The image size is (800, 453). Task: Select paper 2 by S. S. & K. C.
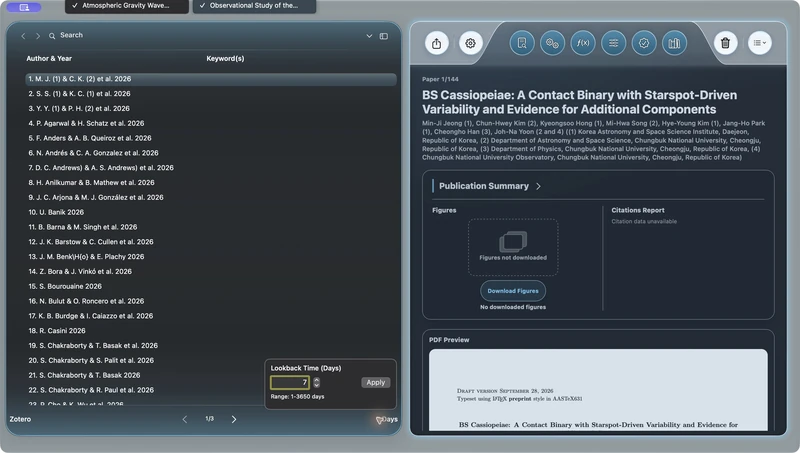click(x=211, y=94)
